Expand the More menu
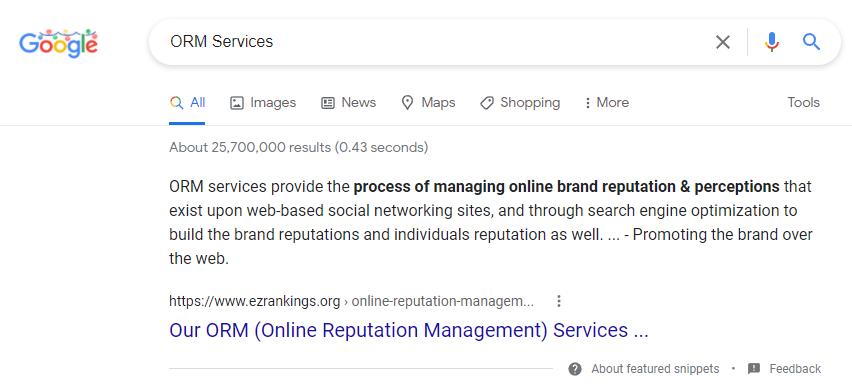Image resolution: width=852 pixels, height=391 pixels. (x=606, y=103)
